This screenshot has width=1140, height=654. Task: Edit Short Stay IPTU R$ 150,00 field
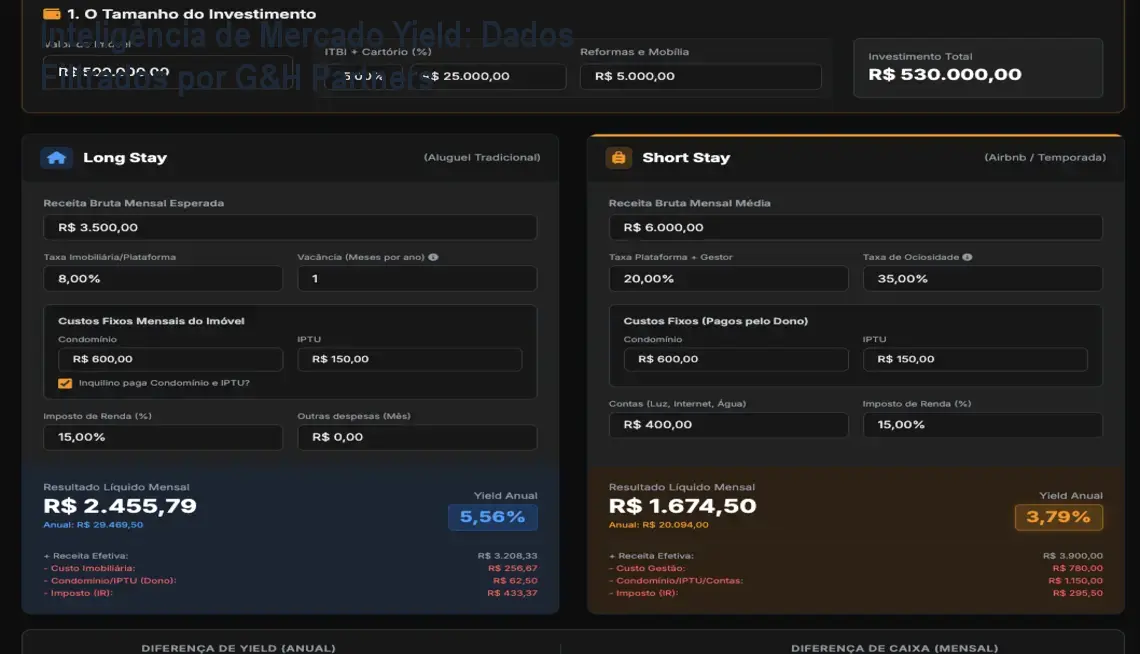pos(975,359)
